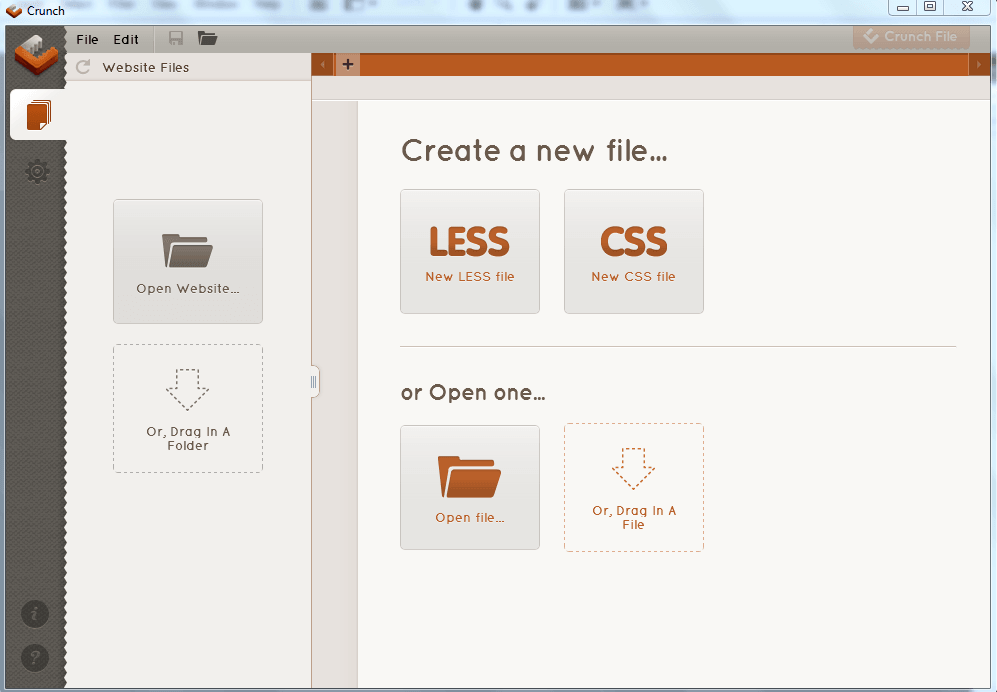Click the save floppy disk toolbar icon

point(176,39)
